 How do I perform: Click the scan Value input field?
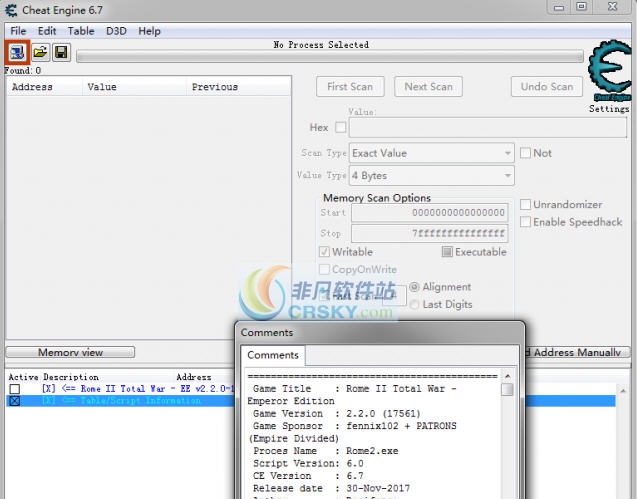coord(488,128)
